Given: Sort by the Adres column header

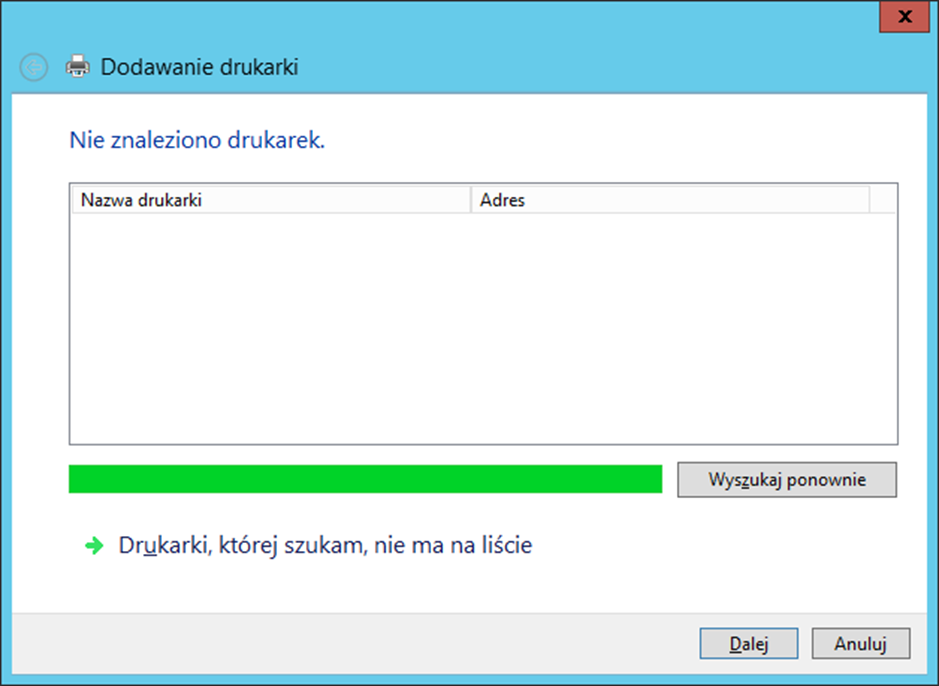Looking at the screenshot, I should point(668,200).
